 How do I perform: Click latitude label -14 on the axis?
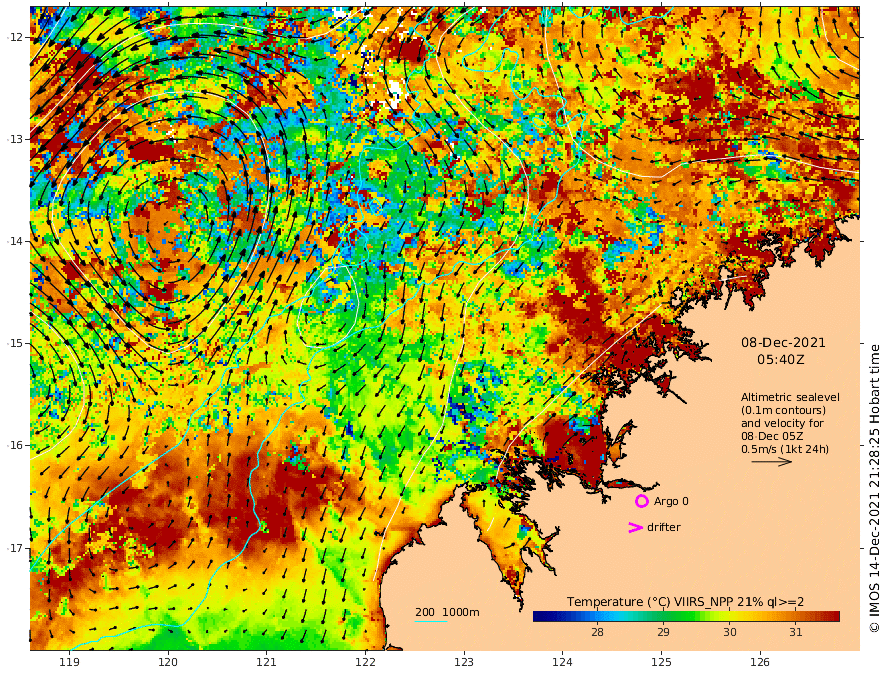15,241
